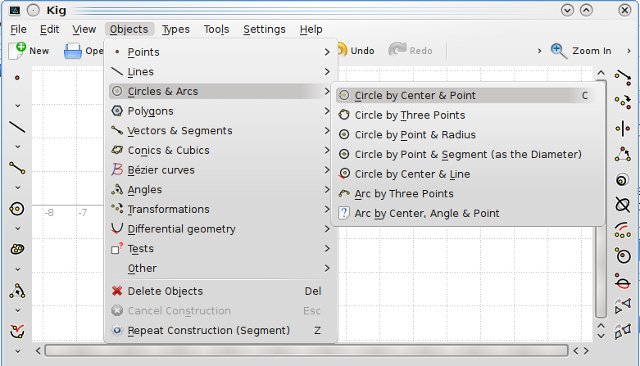Select the translate tool in right toolbar
The width and height of the screenshot is (640, 366).
click(x=623, y=77)
